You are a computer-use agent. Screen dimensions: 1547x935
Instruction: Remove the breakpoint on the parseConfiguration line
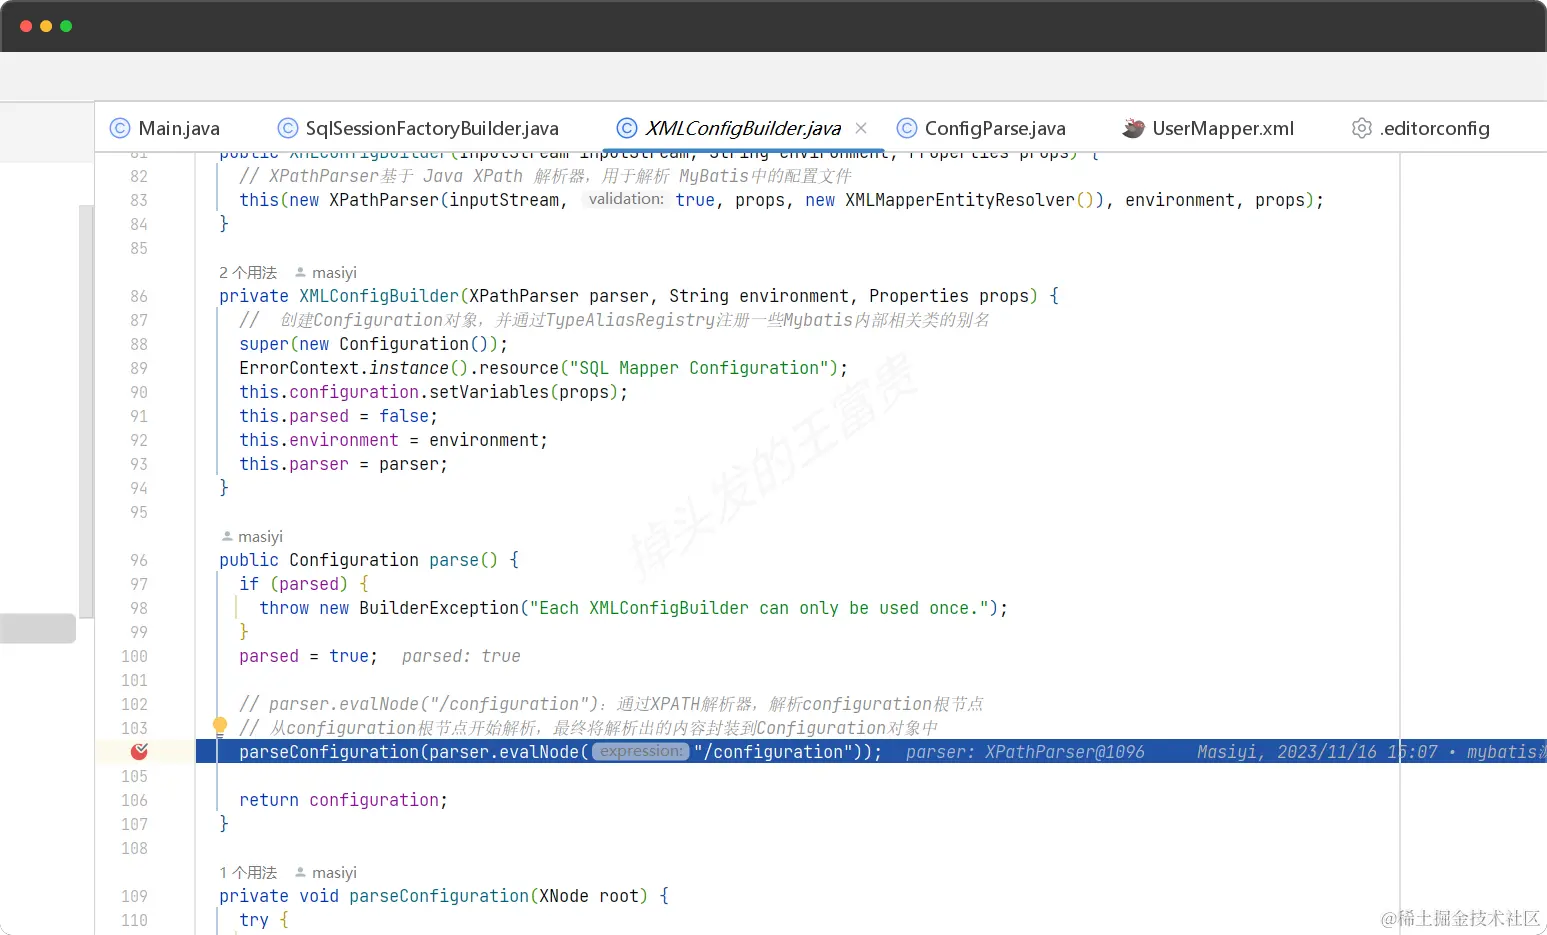point(139,752)
